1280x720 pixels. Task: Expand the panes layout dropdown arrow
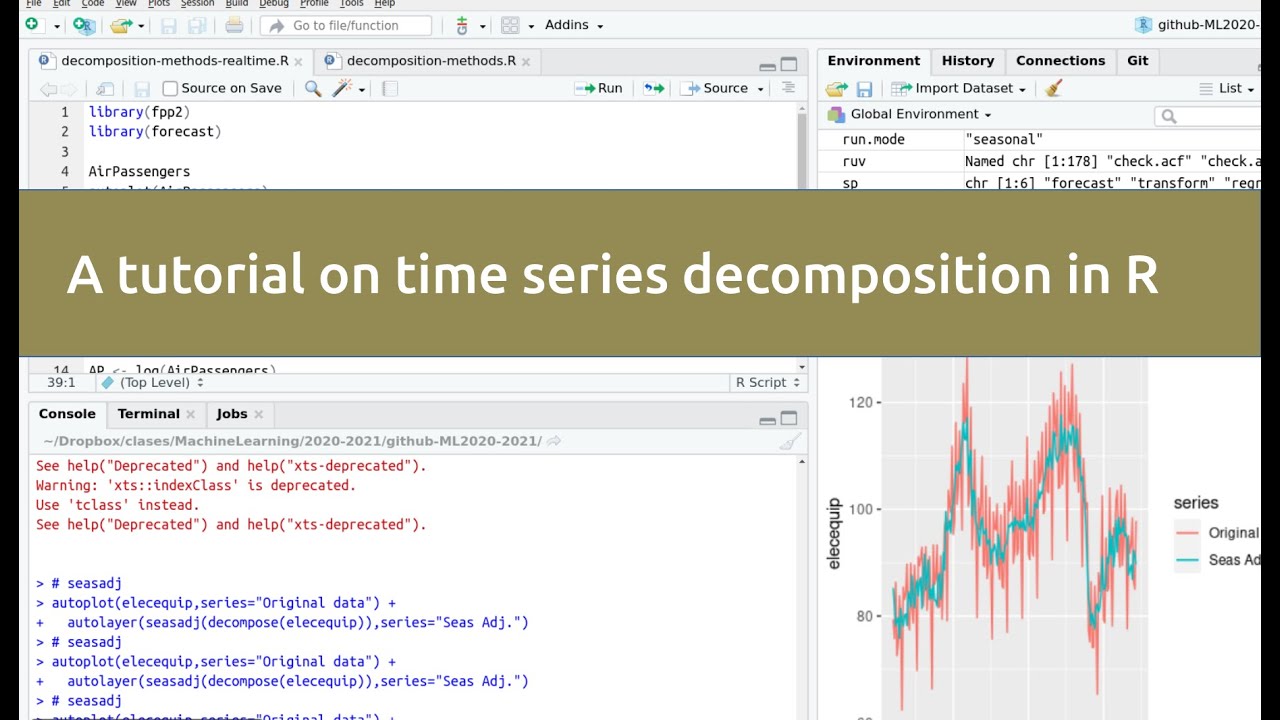(531, 26)
